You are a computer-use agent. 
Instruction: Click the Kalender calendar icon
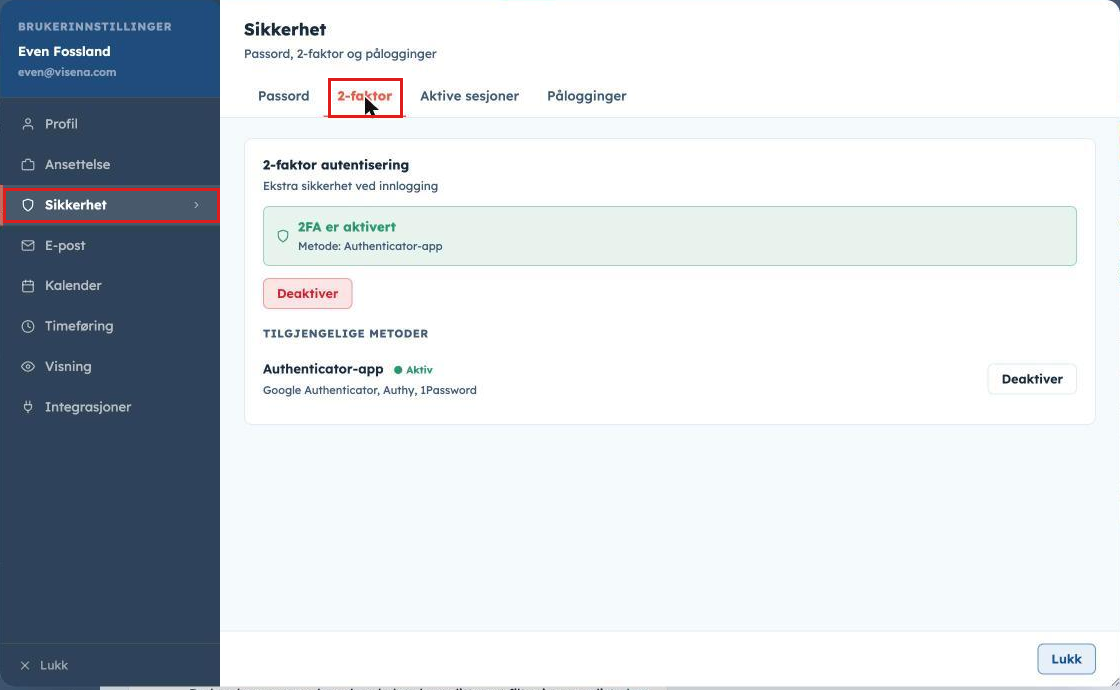click(x=28, y=286)
